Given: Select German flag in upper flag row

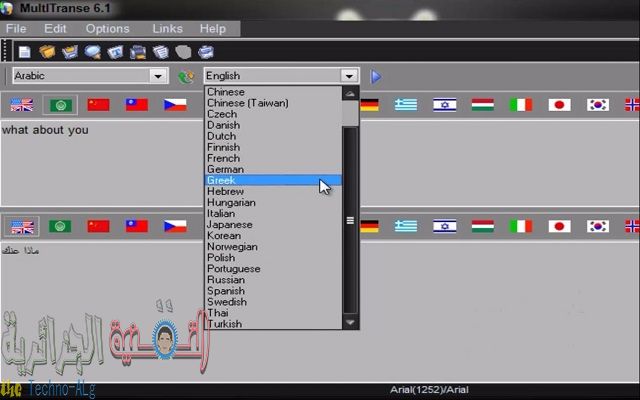Looking at the screenshot, I should click(369, 105).
